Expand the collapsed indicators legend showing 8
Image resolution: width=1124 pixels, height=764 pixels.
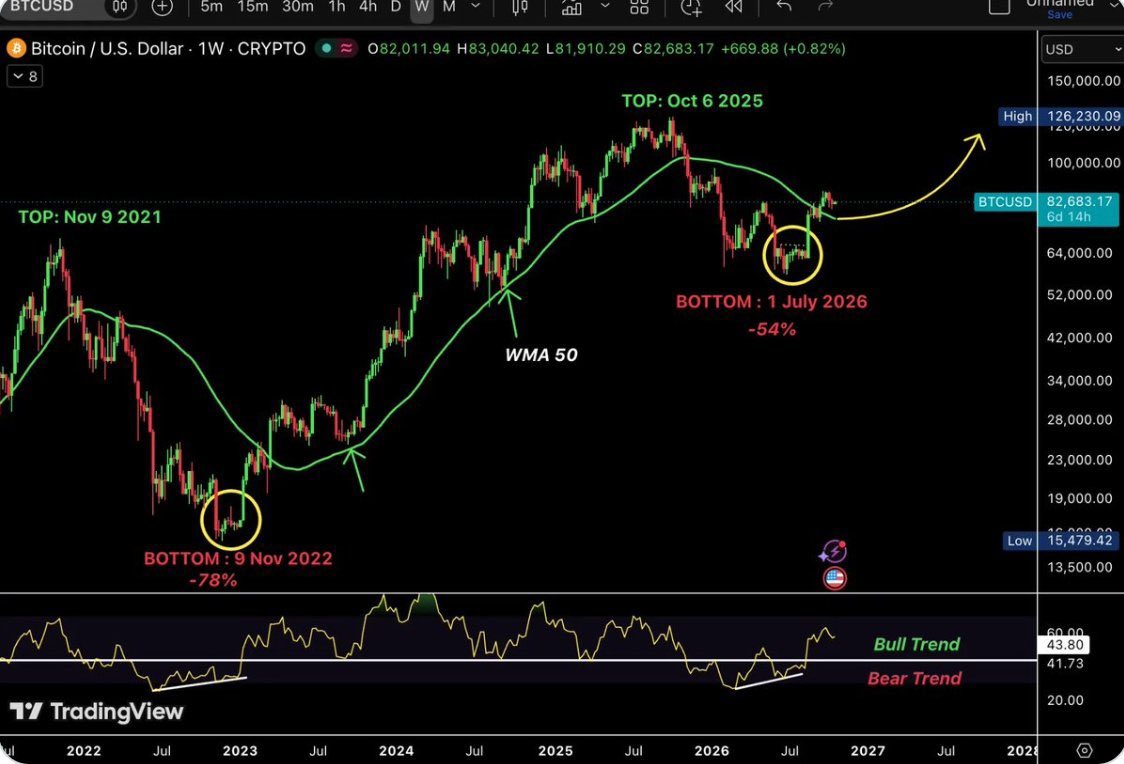click(x=25, y=77)
